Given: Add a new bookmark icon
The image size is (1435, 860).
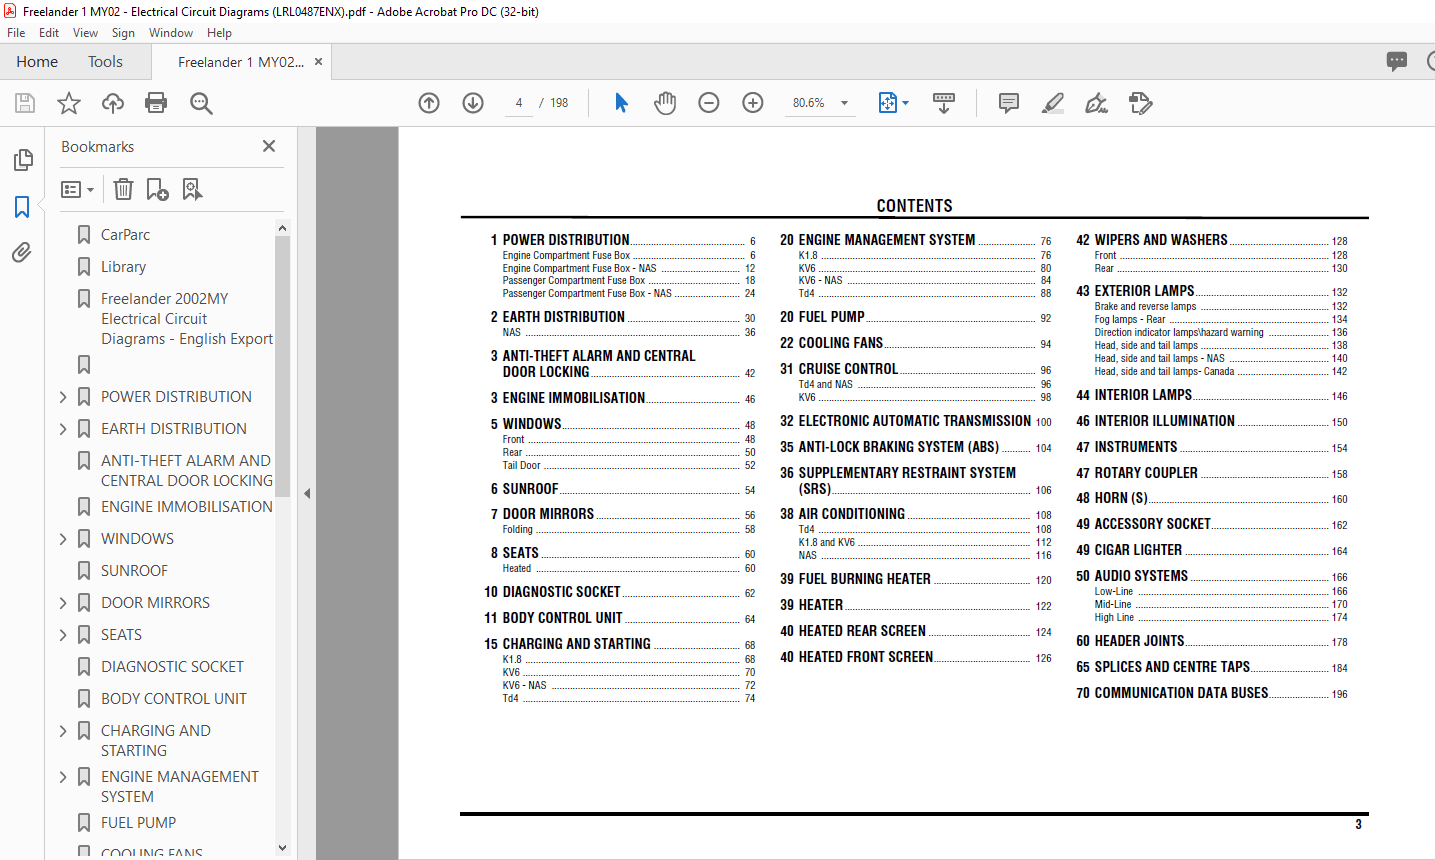Looking at the screenshot, I should (x=157, y=189).
